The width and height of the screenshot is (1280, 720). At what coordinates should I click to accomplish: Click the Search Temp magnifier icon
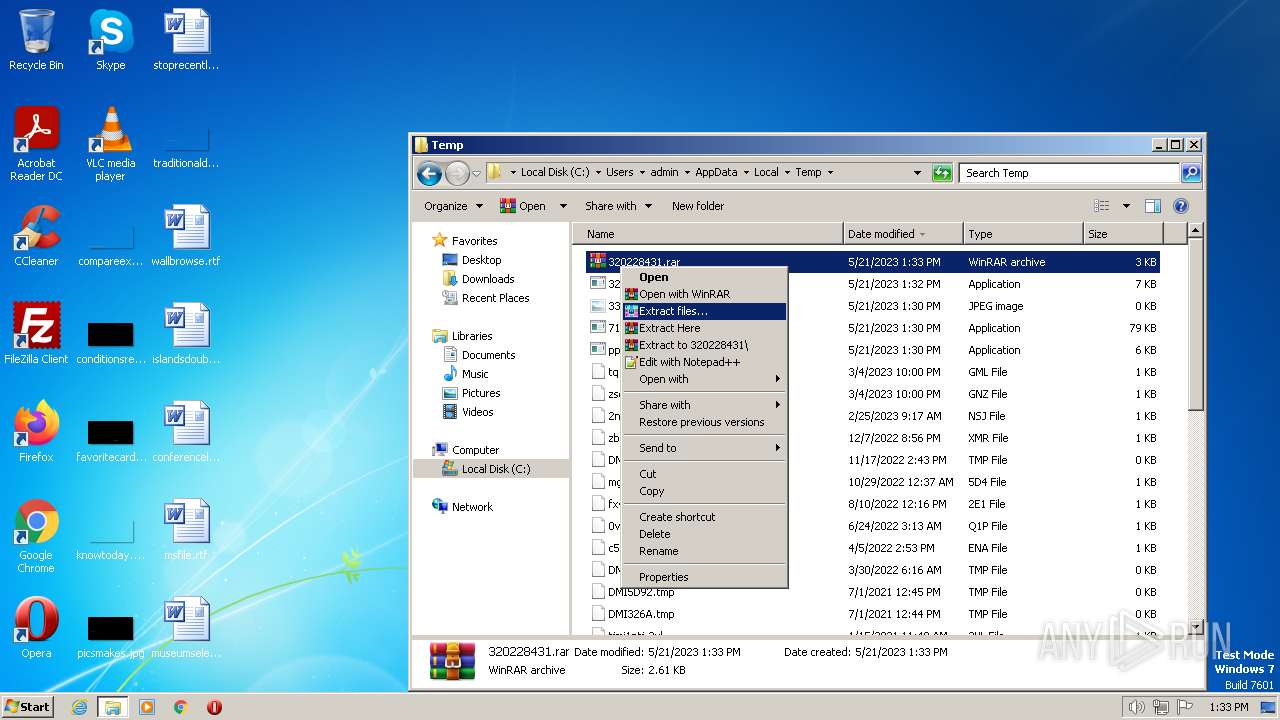1190,173
